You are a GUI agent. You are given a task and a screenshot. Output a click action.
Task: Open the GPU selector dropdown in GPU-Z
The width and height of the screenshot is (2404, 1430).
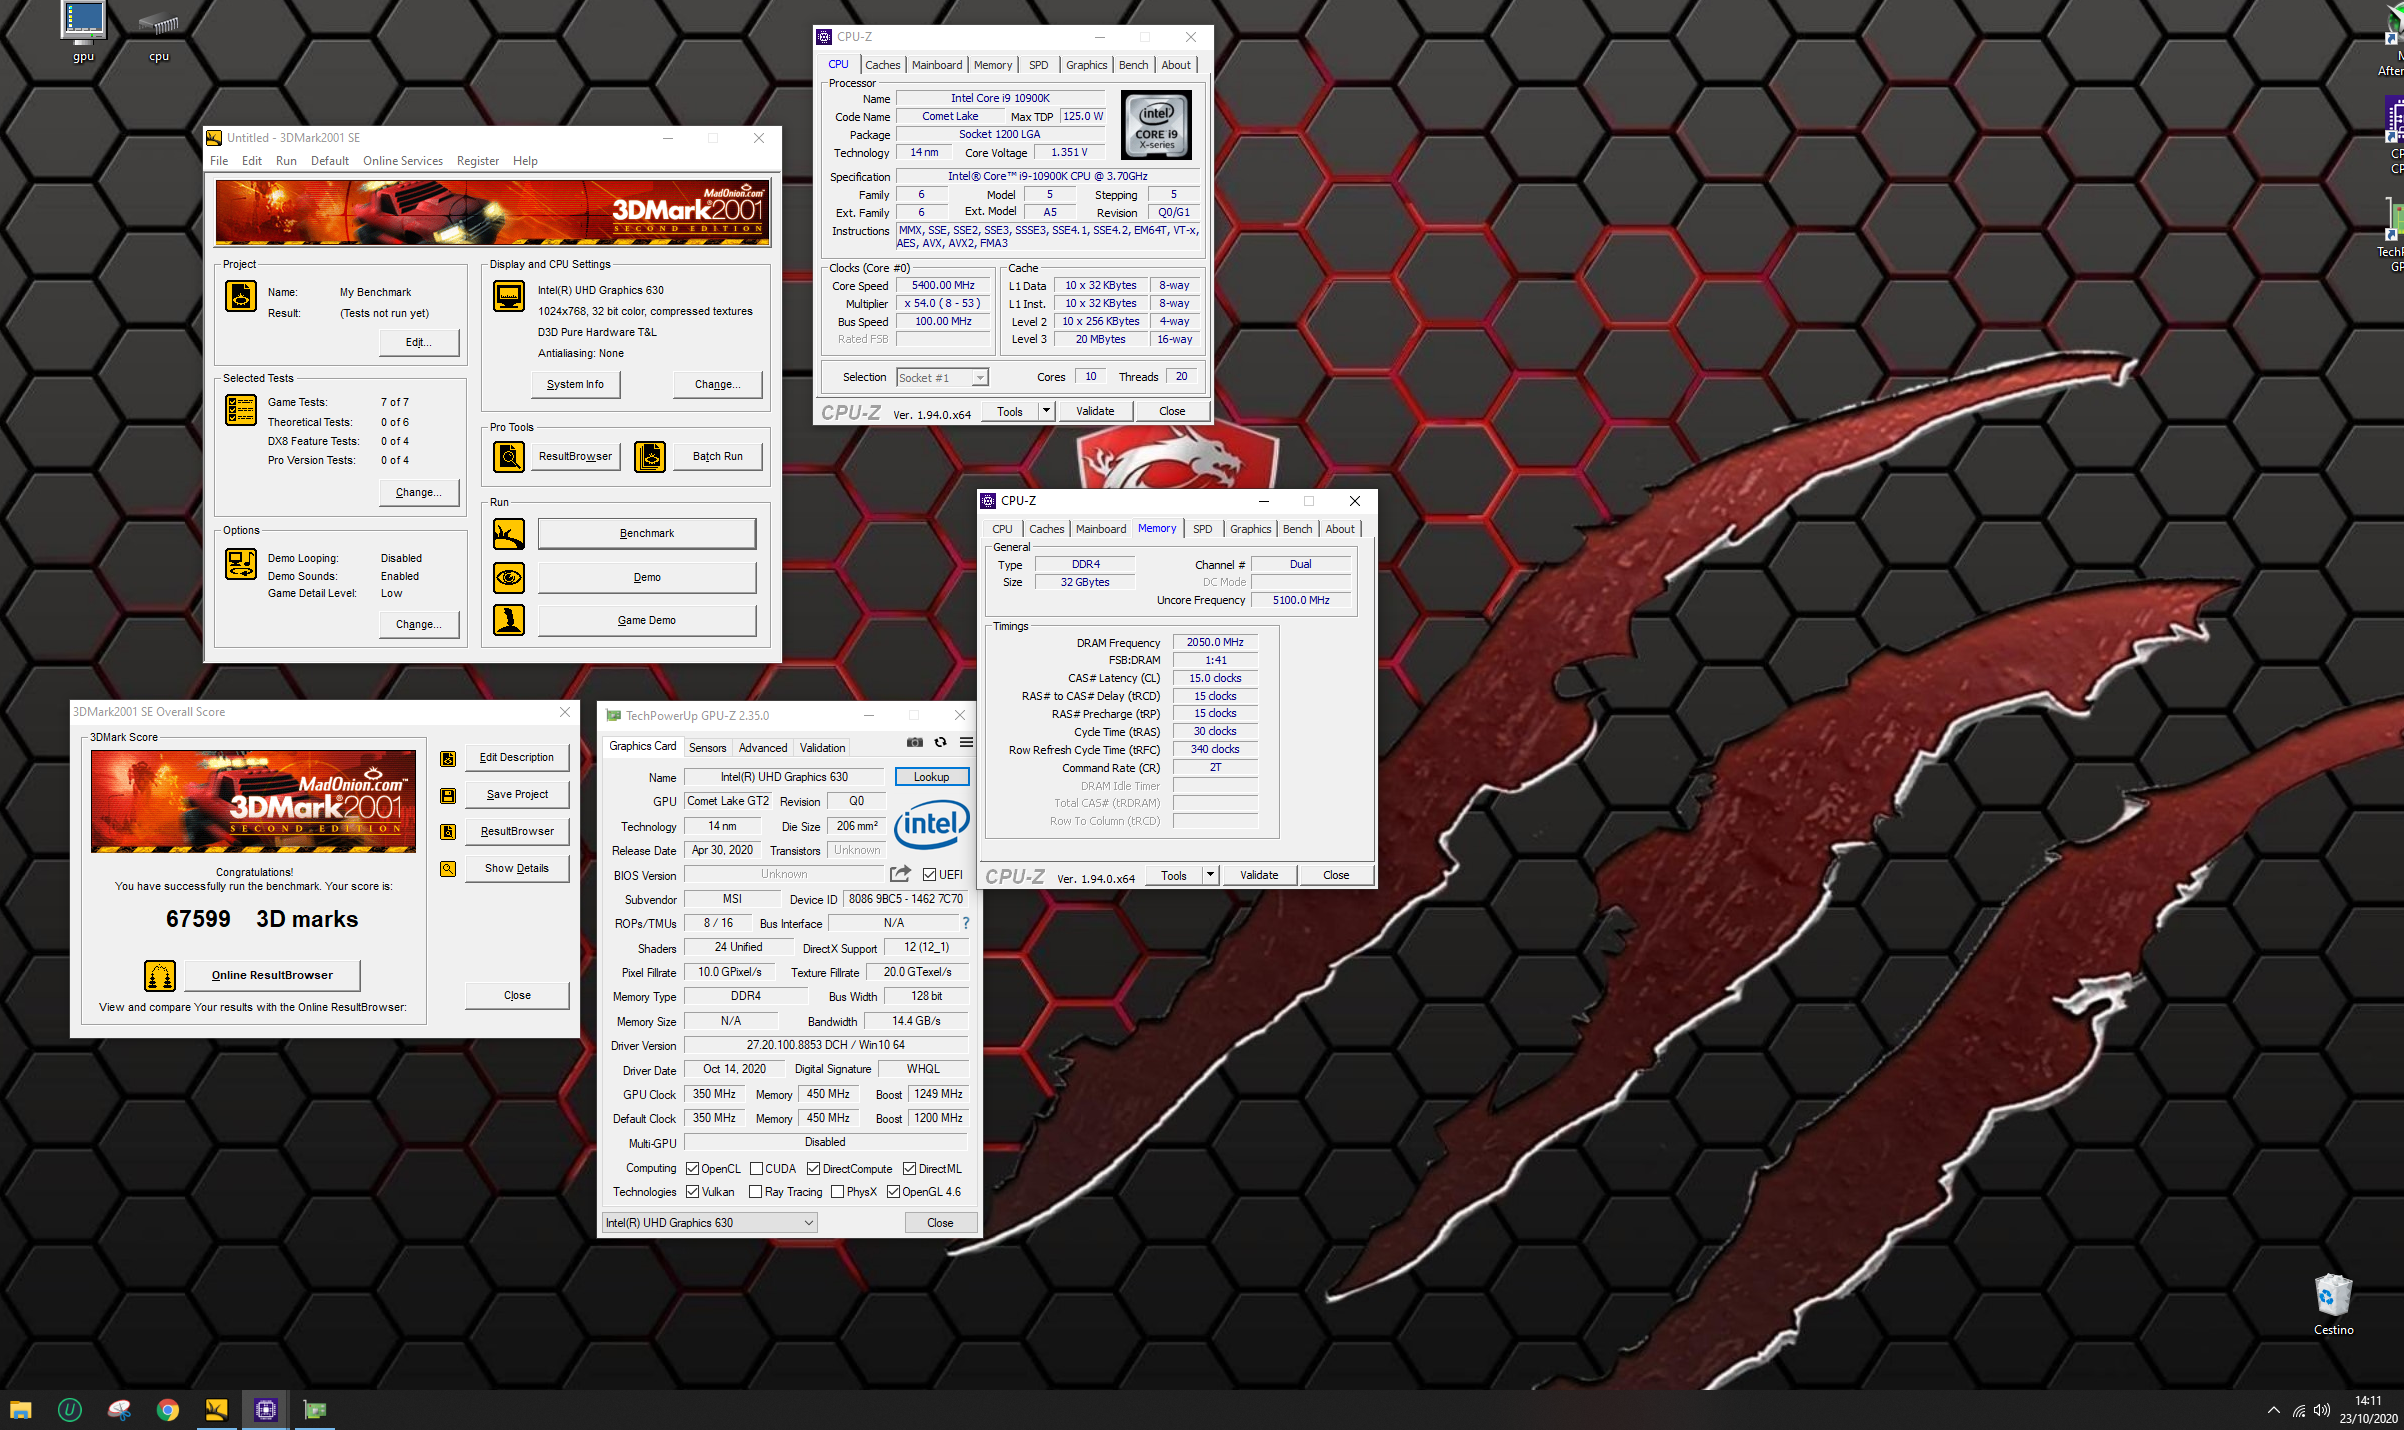tap(709, 1223)
